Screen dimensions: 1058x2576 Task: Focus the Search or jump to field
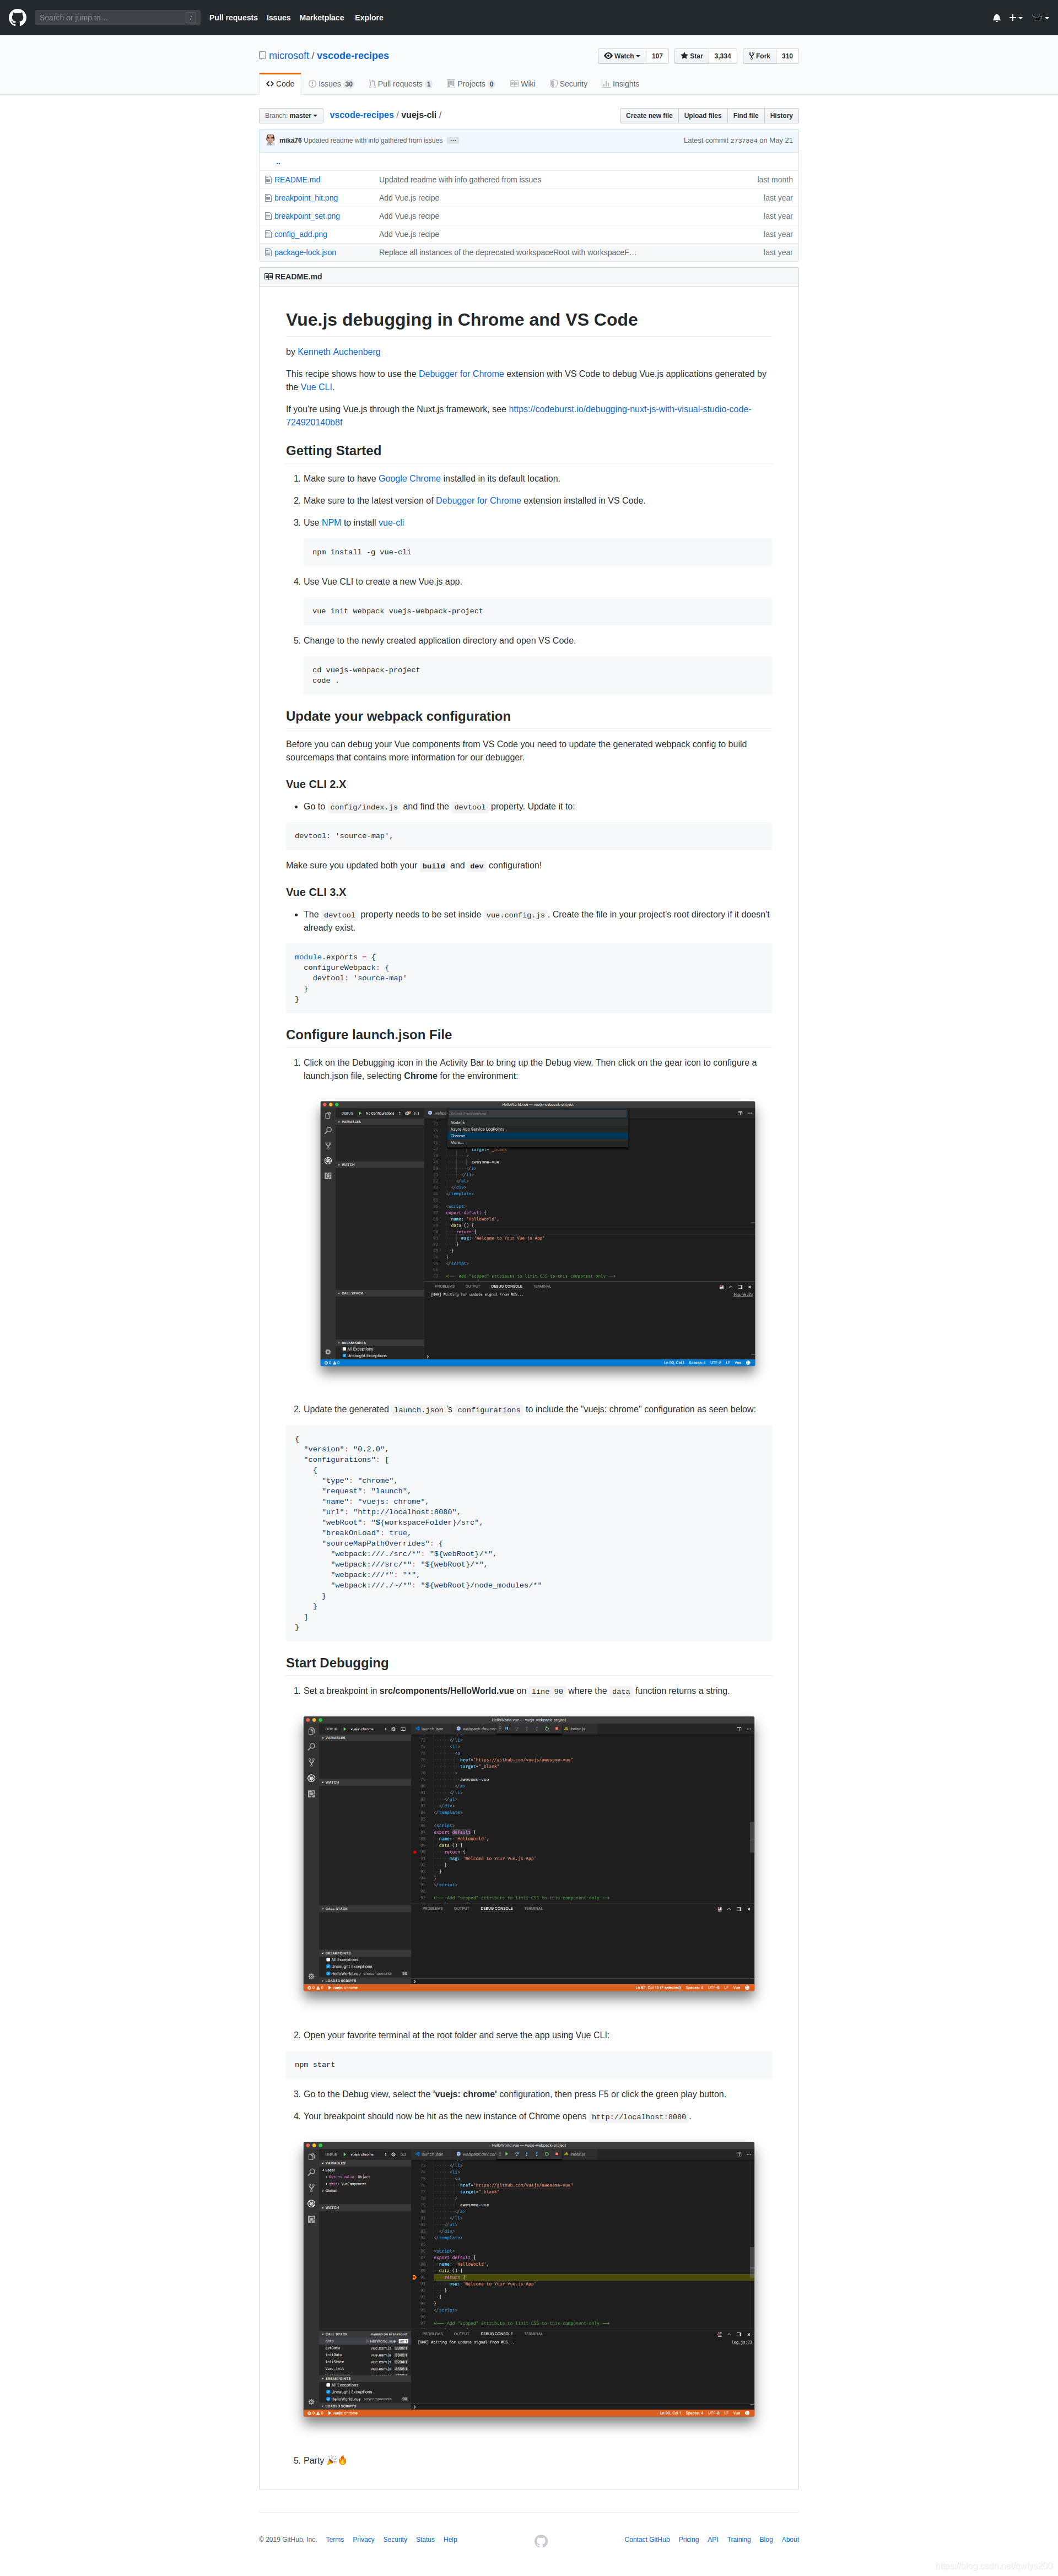pos(117,17)
